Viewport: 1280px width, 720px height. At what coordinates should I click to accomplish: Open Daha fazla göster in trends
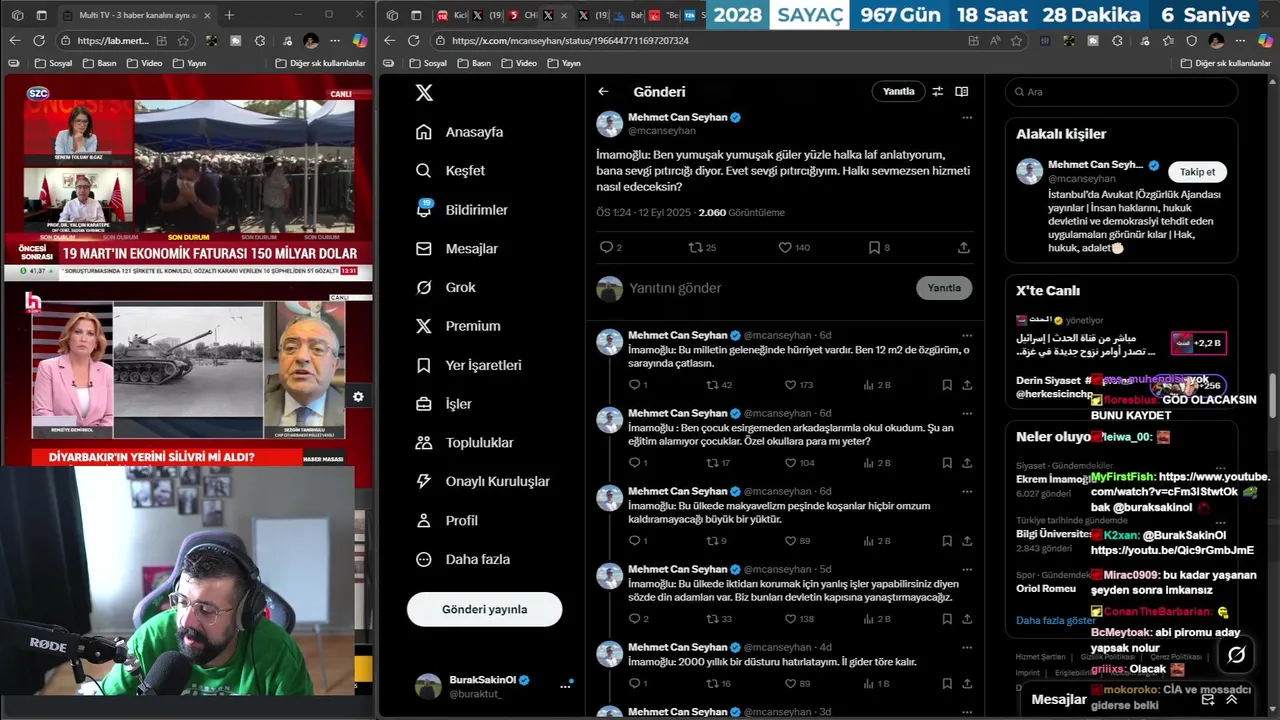pos(1055,620)
